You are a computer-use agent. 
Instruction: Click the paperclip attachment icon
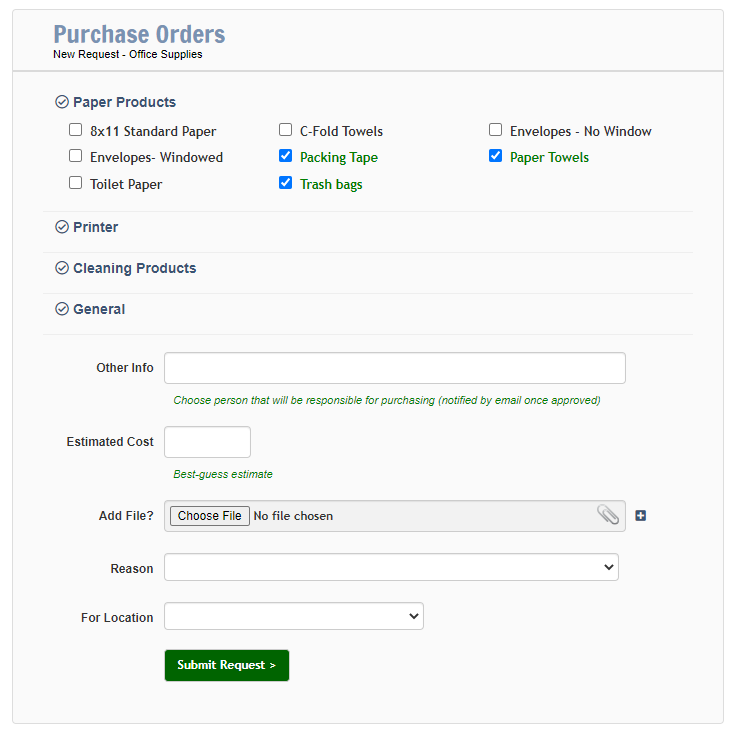608,515
